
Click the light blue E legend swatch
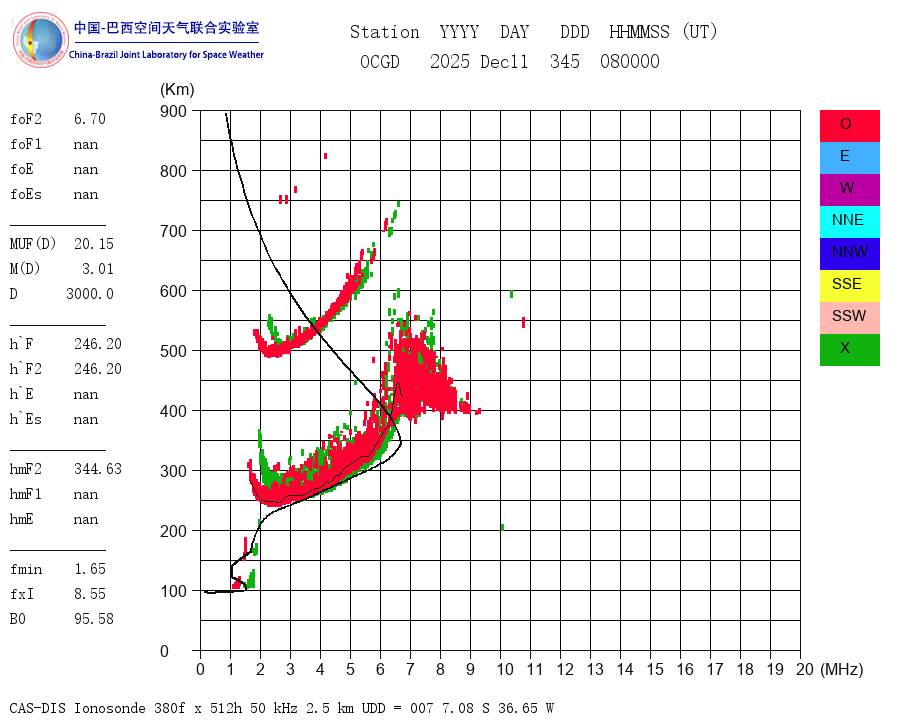coord(849,158)
